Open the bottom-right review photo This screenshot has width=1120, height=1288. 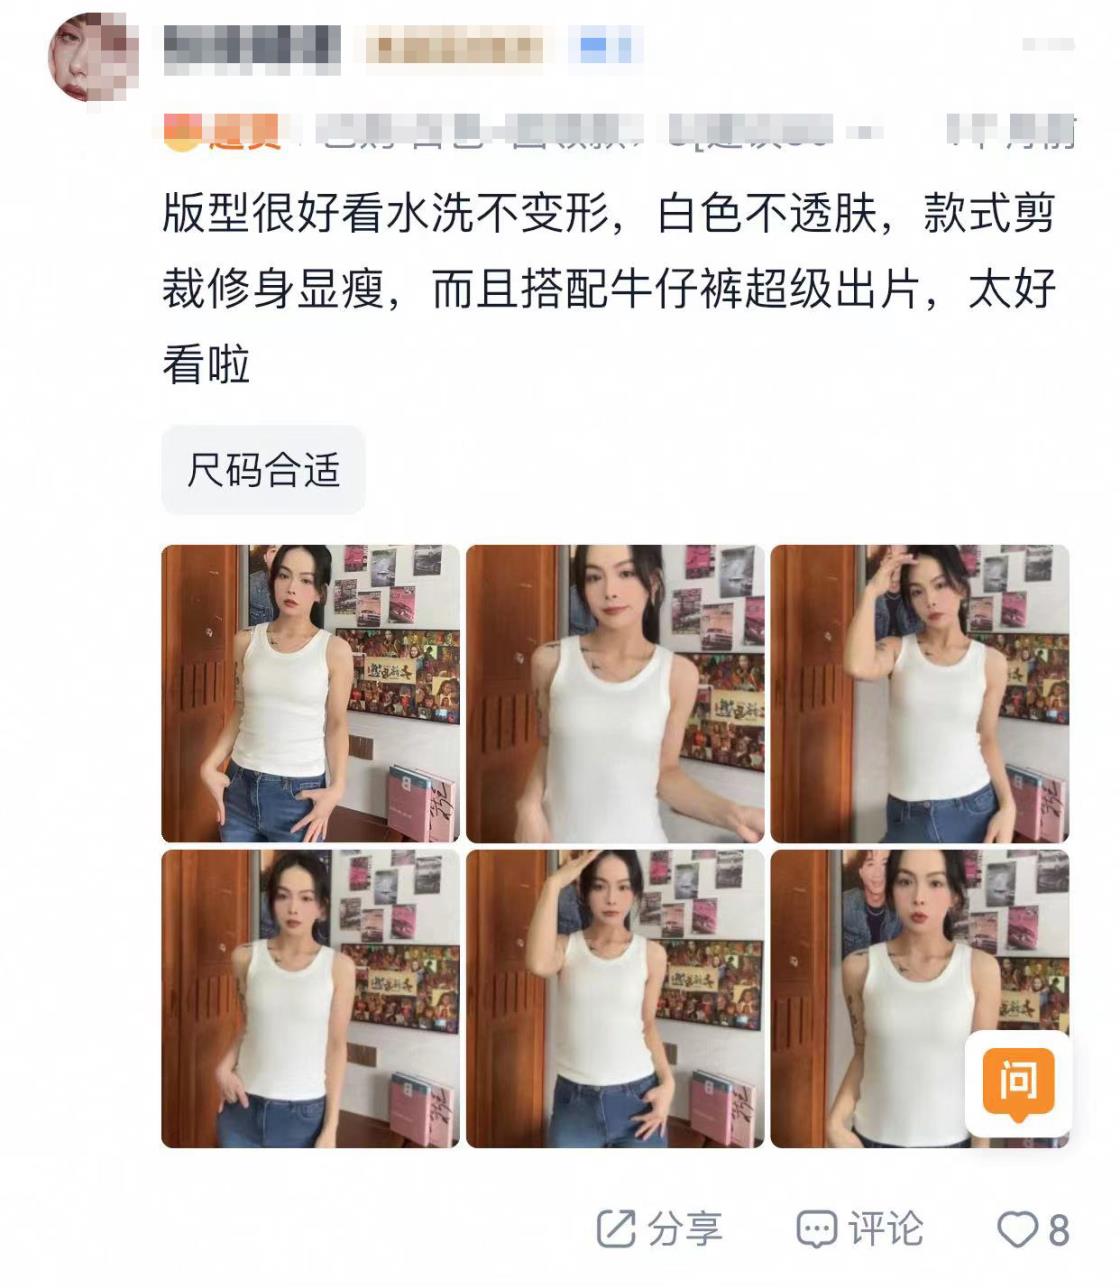point(920,999)
